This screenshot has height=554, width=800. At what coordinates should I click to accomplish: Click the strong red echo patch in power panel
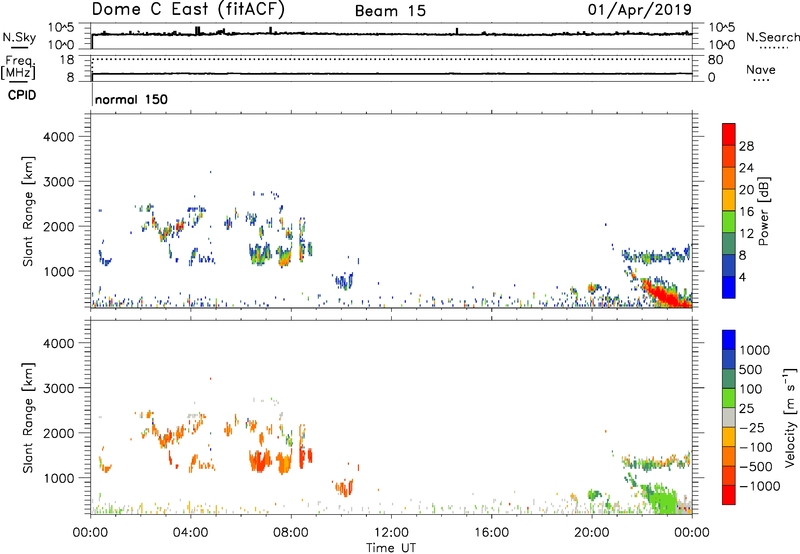pyautogui.click(x=665, y=295)
